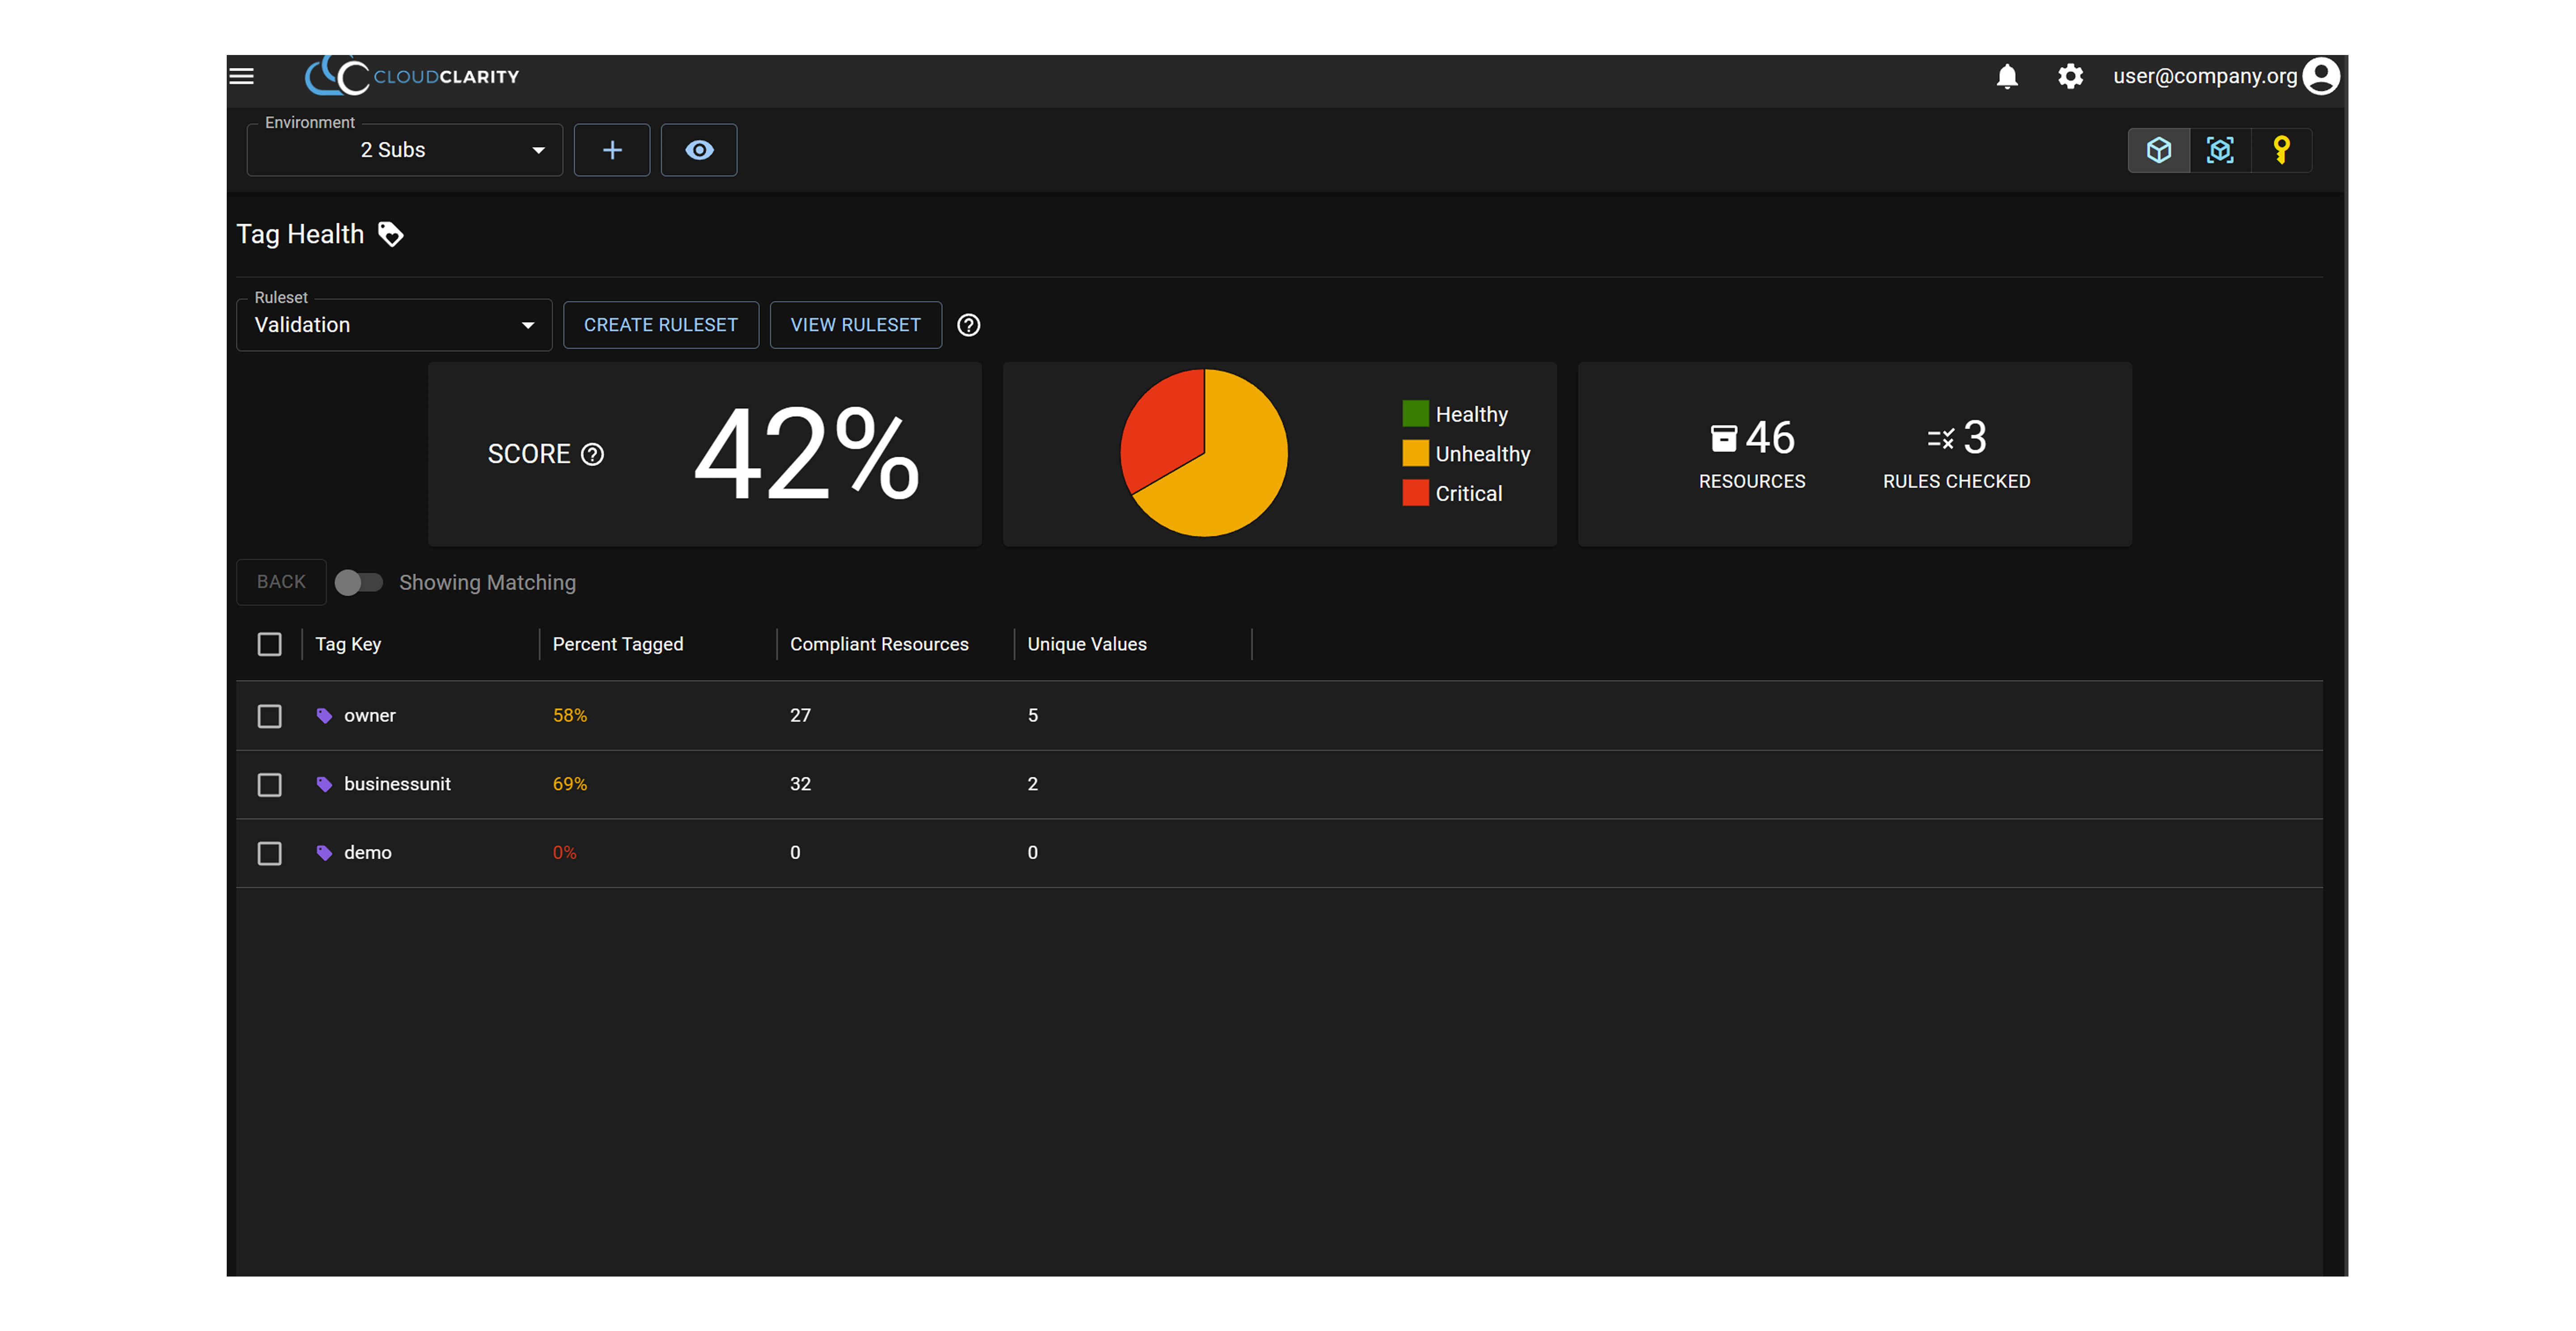Click compliant resources value 27
This screenshot has height=1331, width=2576.
point(800,716)
